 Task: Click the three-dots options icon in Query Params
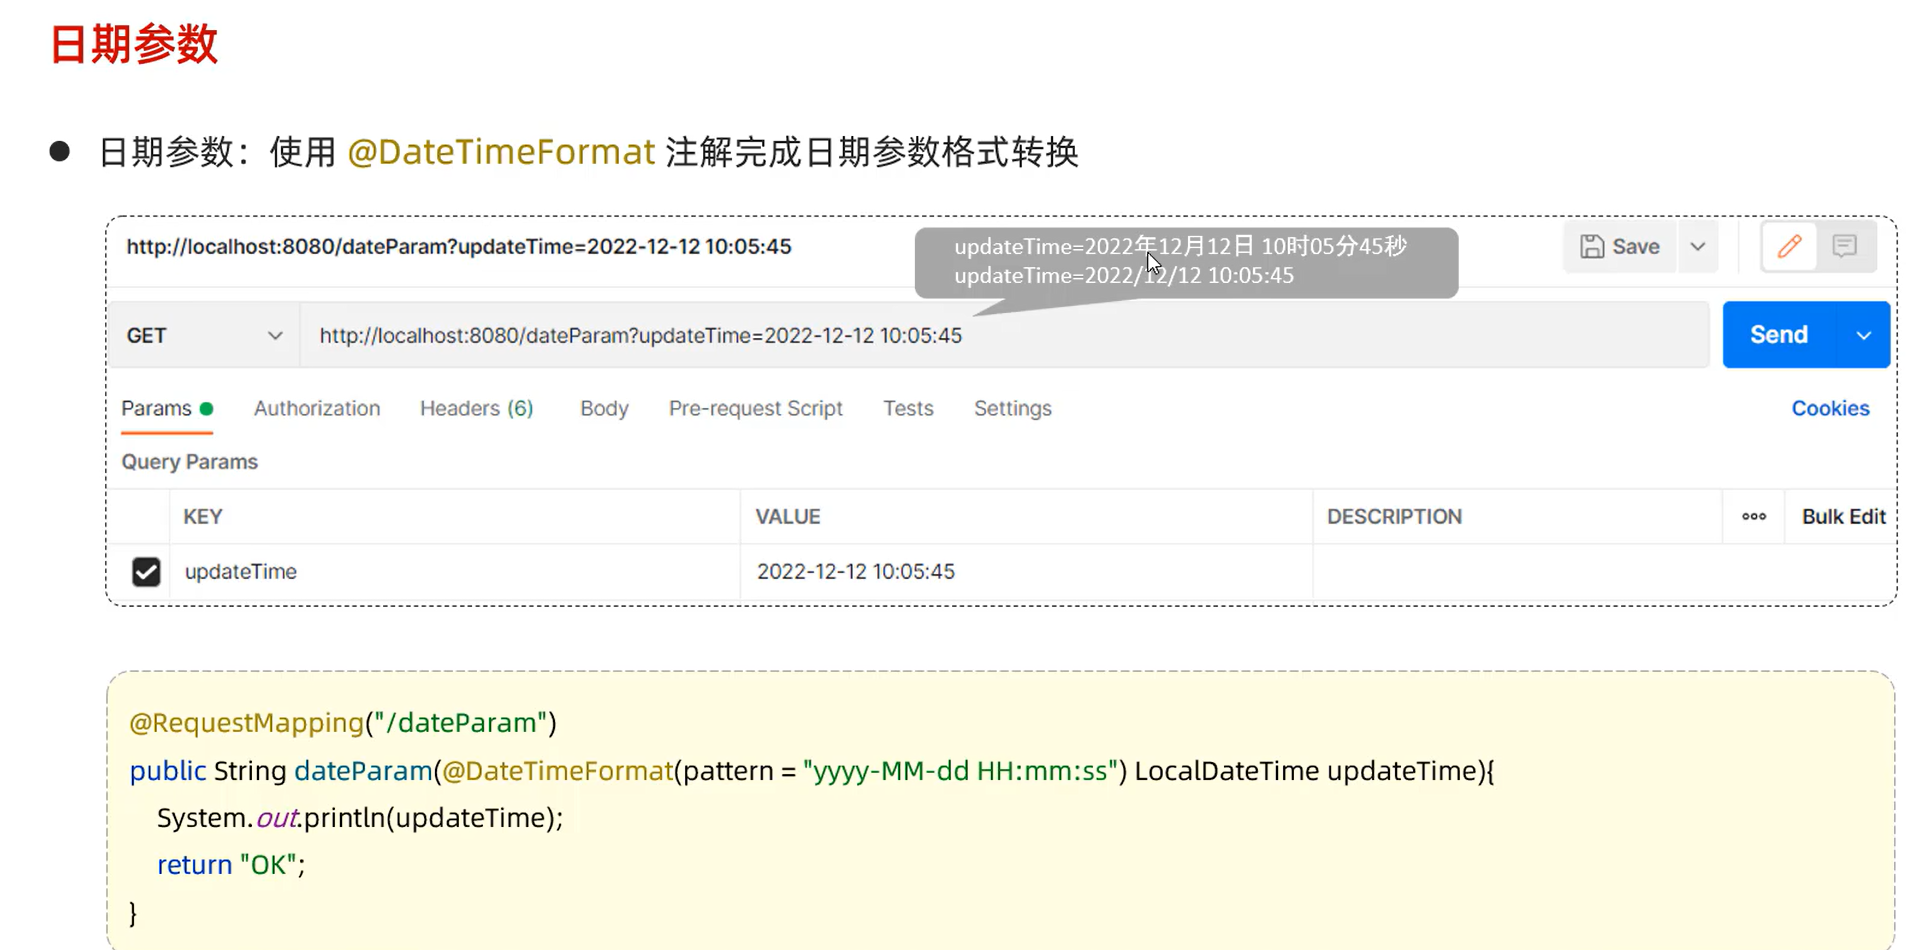(1753, 516)
